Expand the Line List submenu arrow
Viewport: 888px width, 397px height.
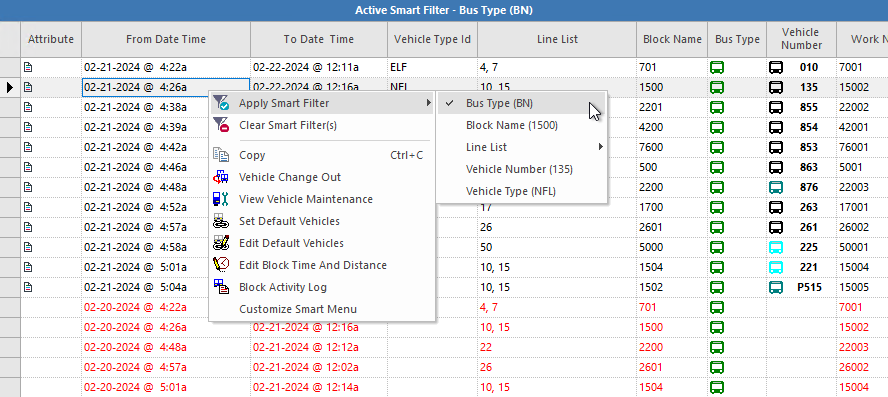pos(600,147)
